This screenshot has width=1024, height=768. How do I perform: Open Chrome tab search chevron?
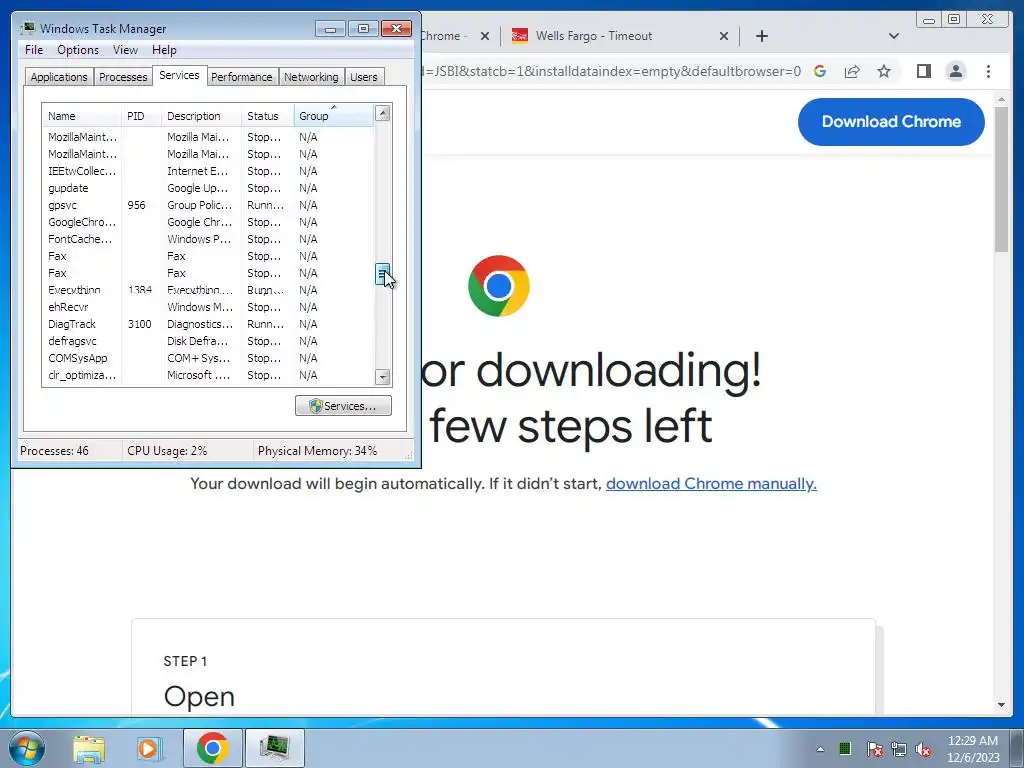(894, 36)
